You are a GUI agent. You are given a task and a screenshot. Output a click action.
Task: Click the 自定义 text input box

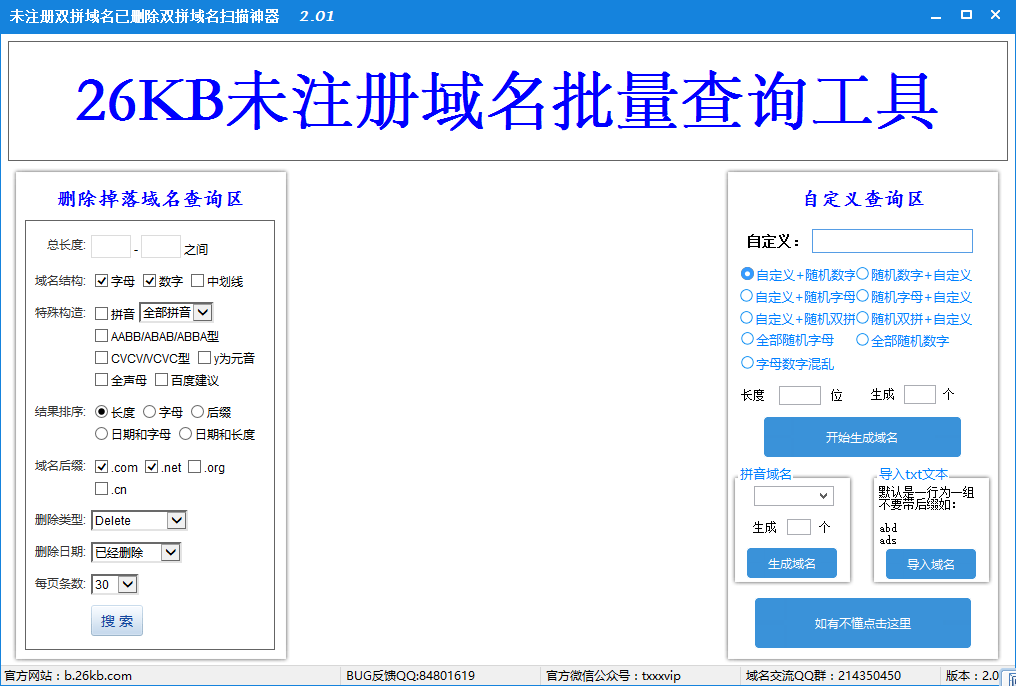tap(892, 241)
